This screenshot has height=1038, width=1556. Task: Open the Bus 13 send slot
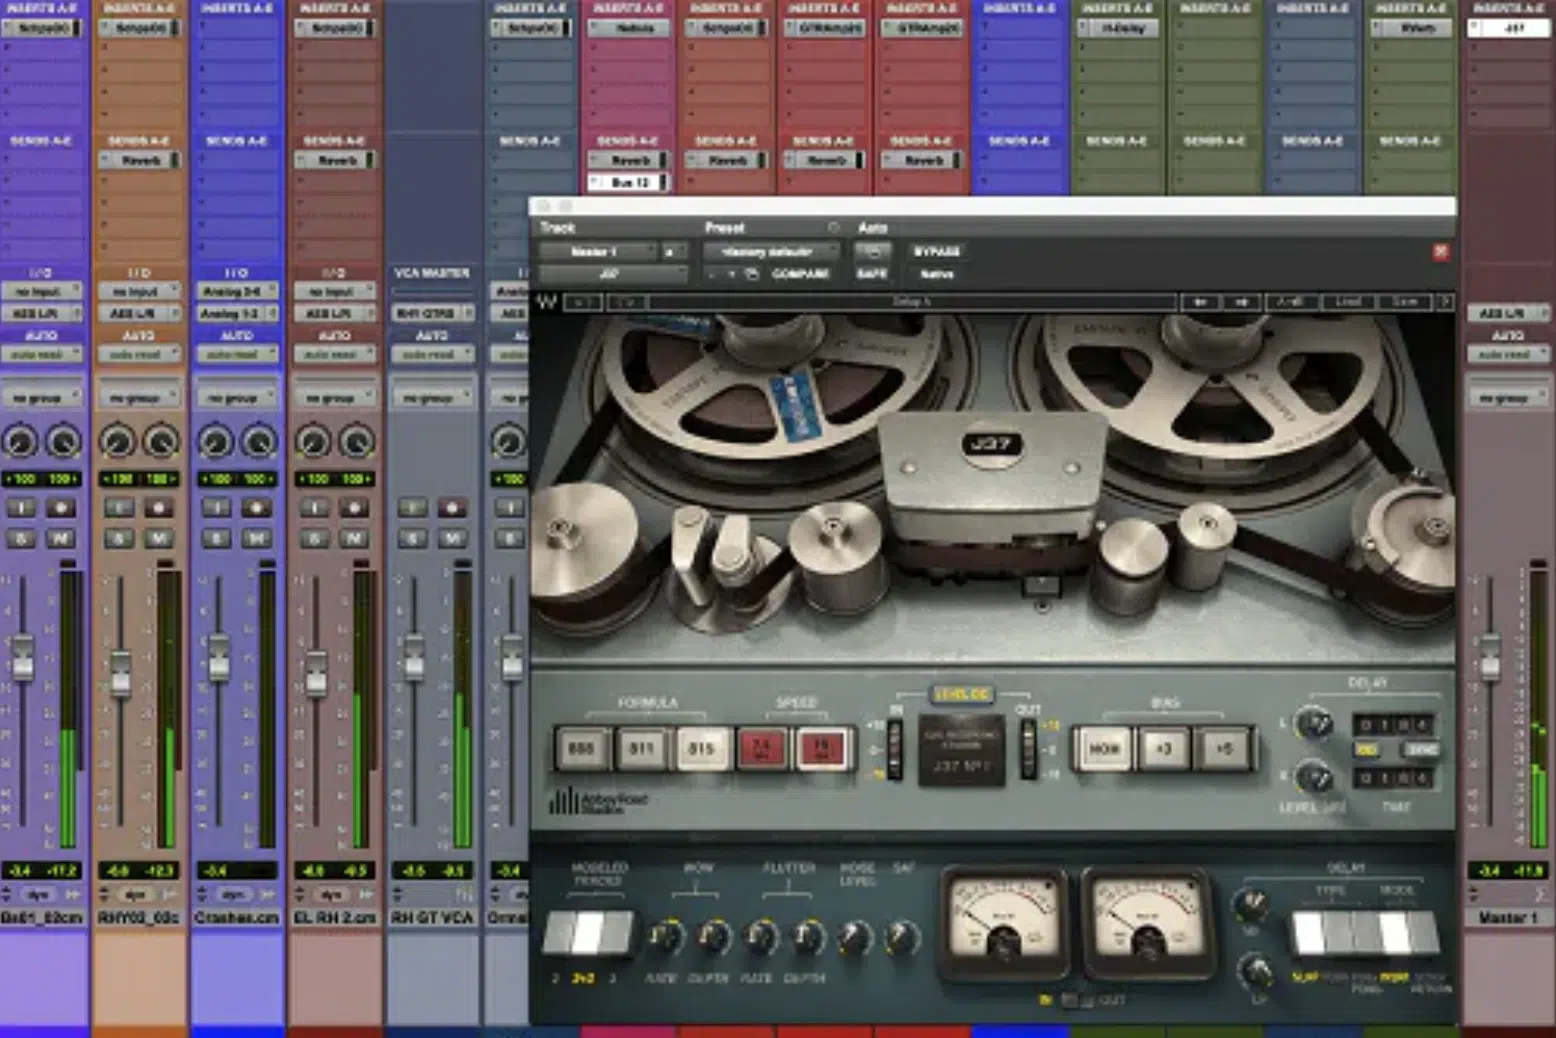tap(629, 183)
